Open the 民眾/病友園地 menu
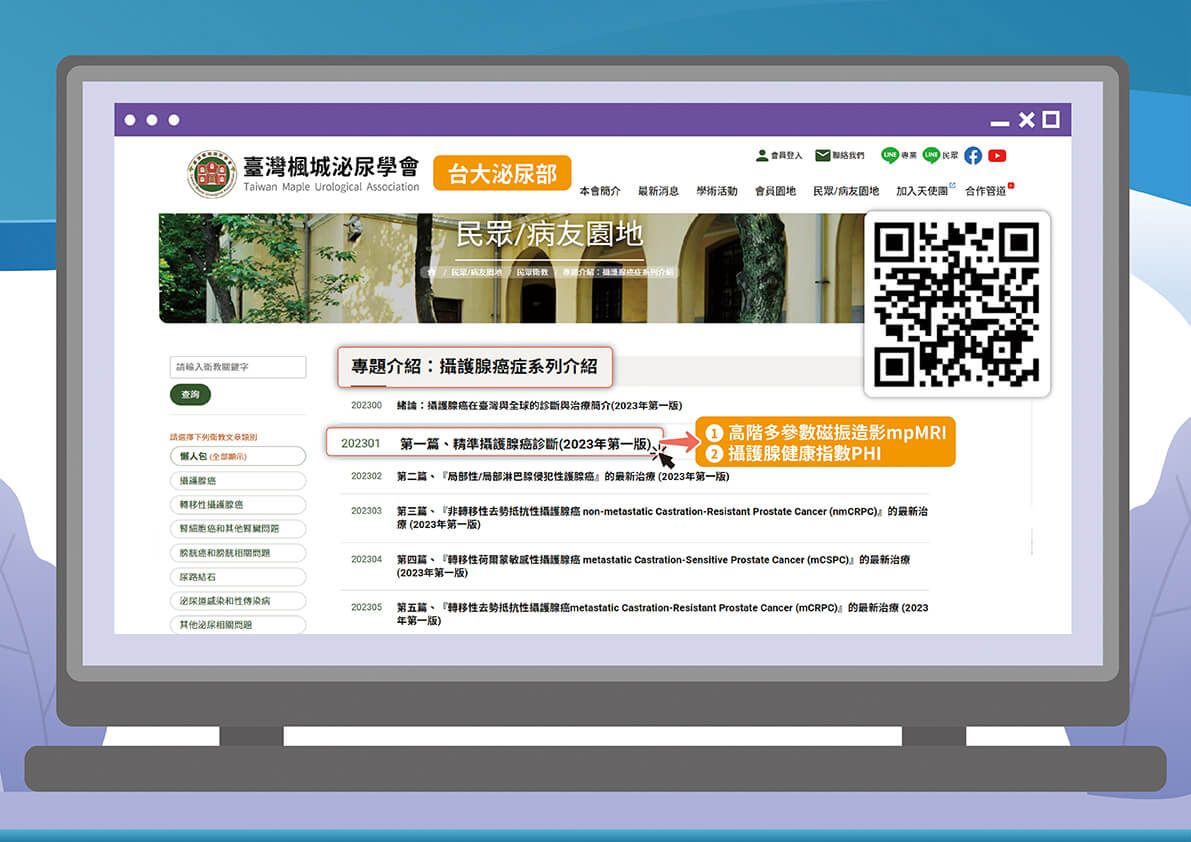Screen dimensions: 1191x842 tap(846, 191)
